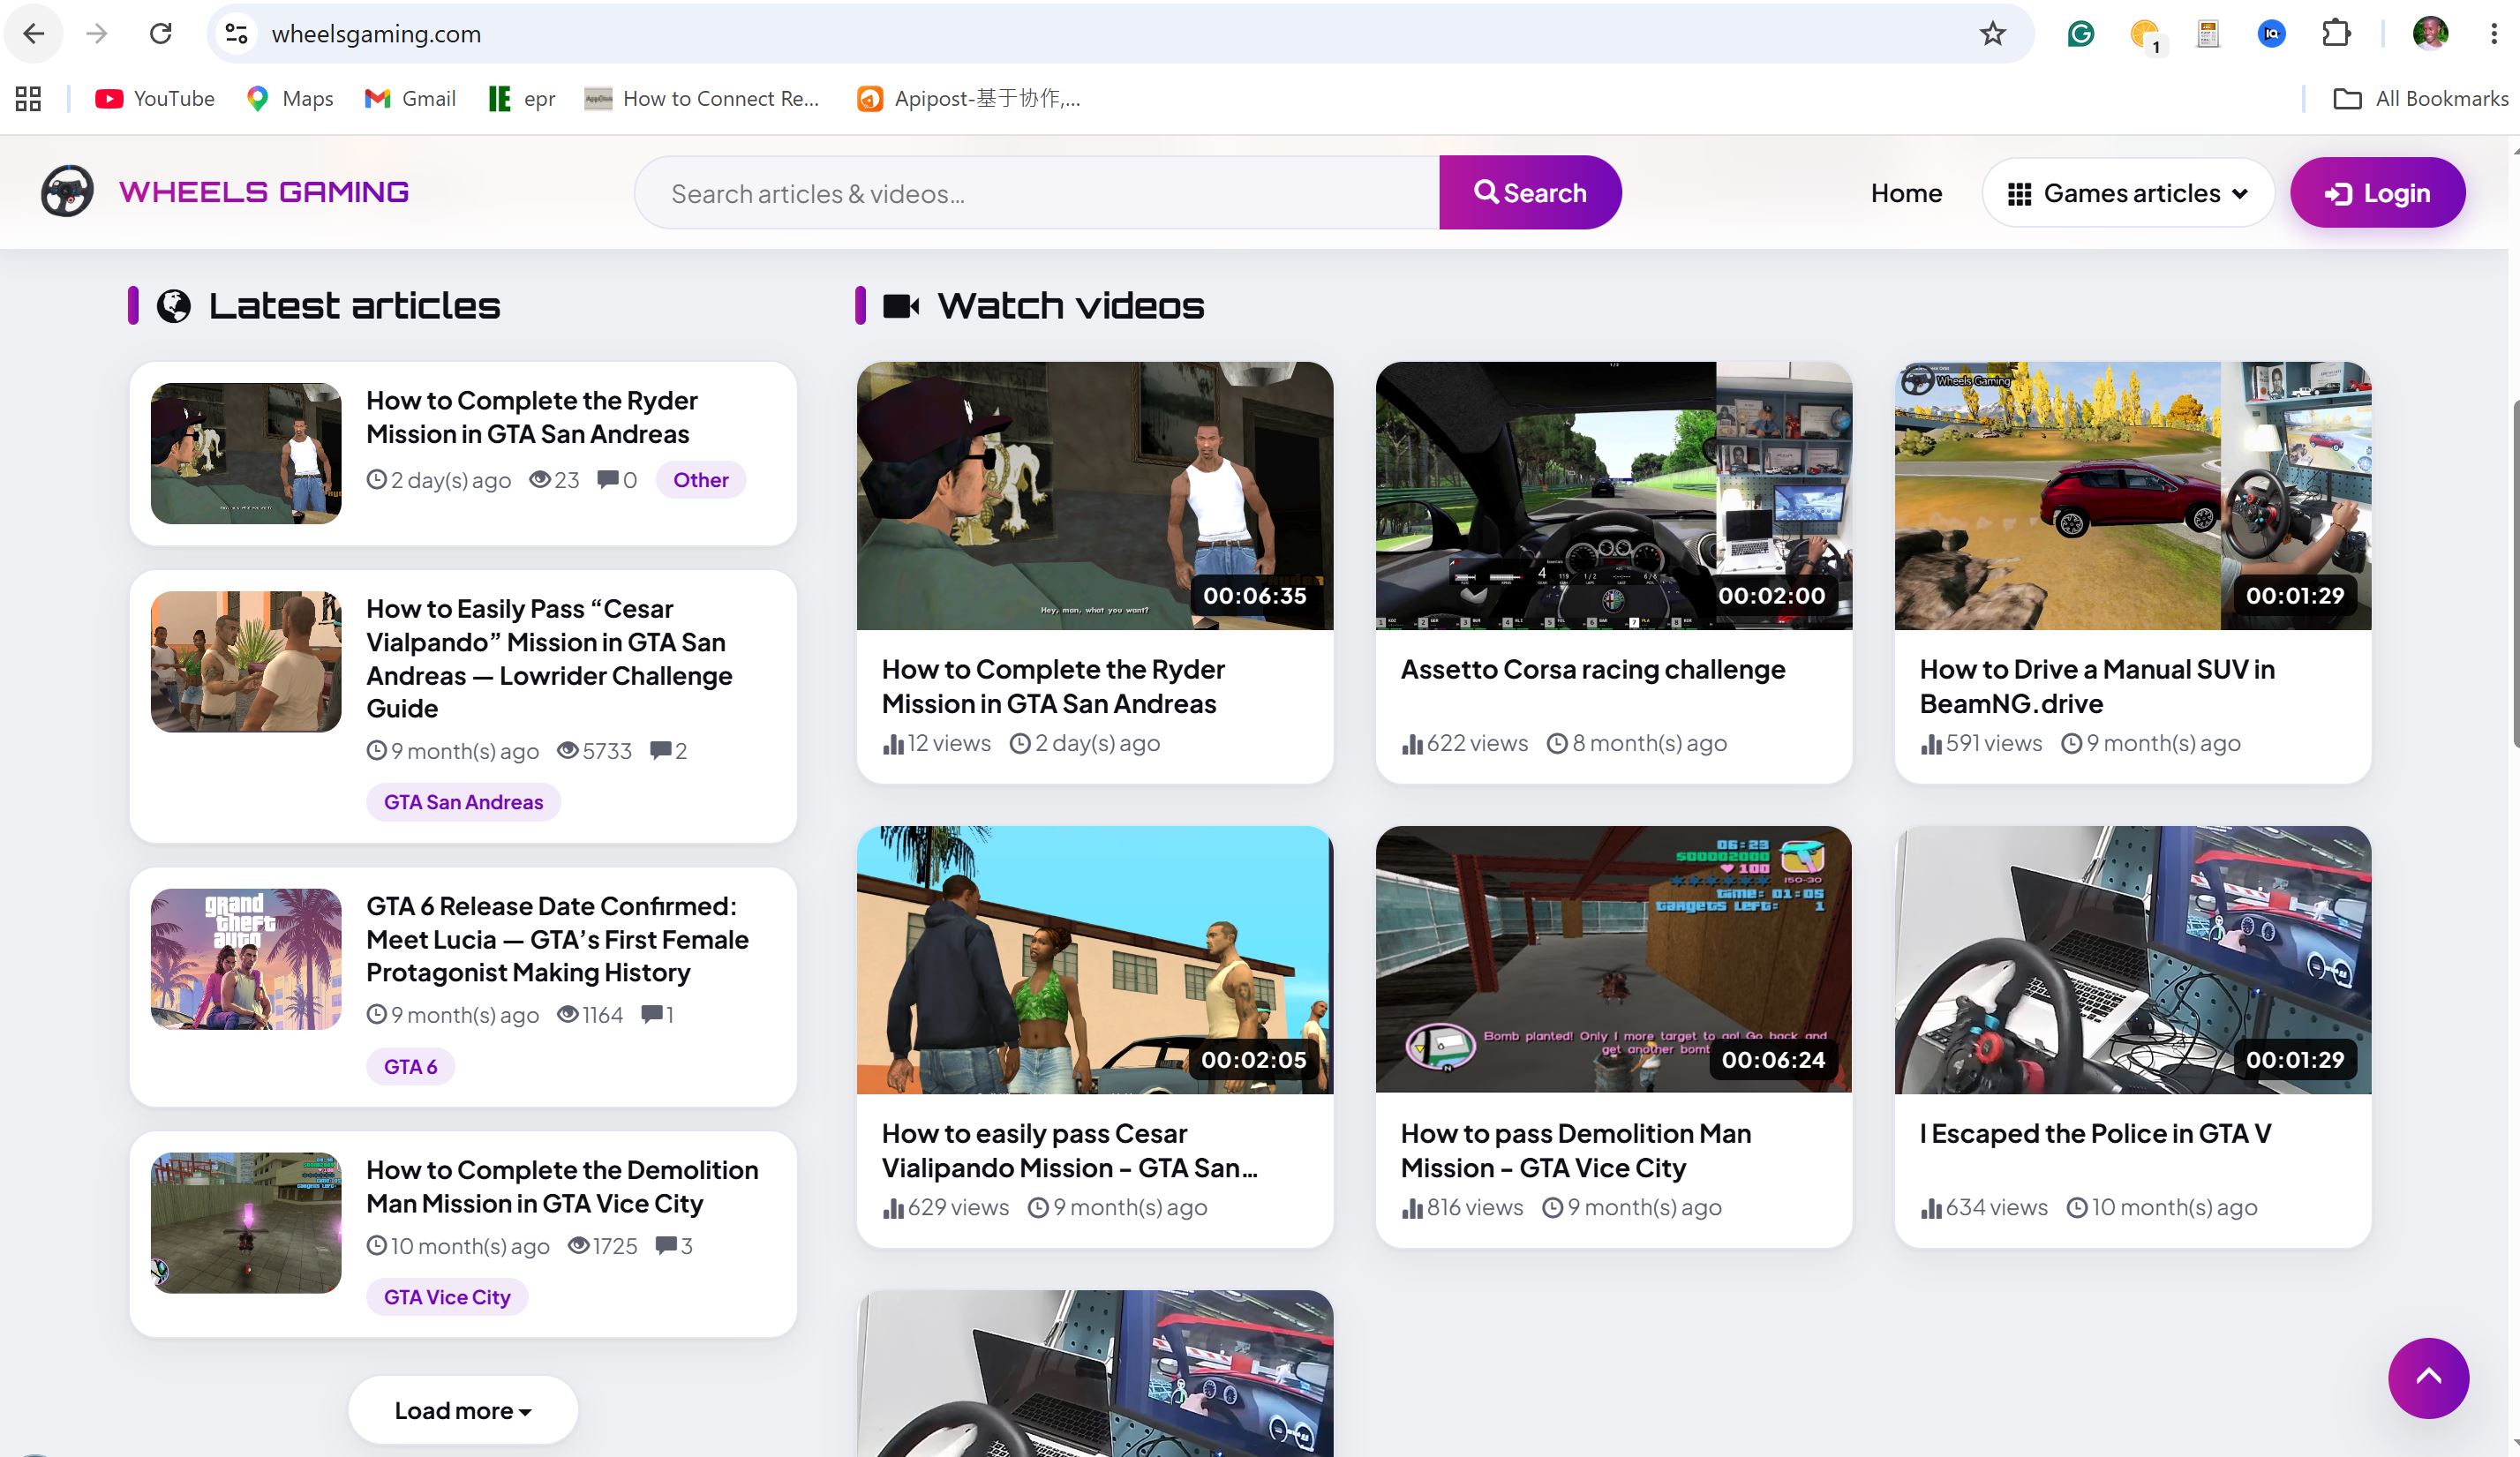Play the Demolition Man Vice City video thumbnail
Screen dimensions: 2520x1457
click(x=1614, y=960)
